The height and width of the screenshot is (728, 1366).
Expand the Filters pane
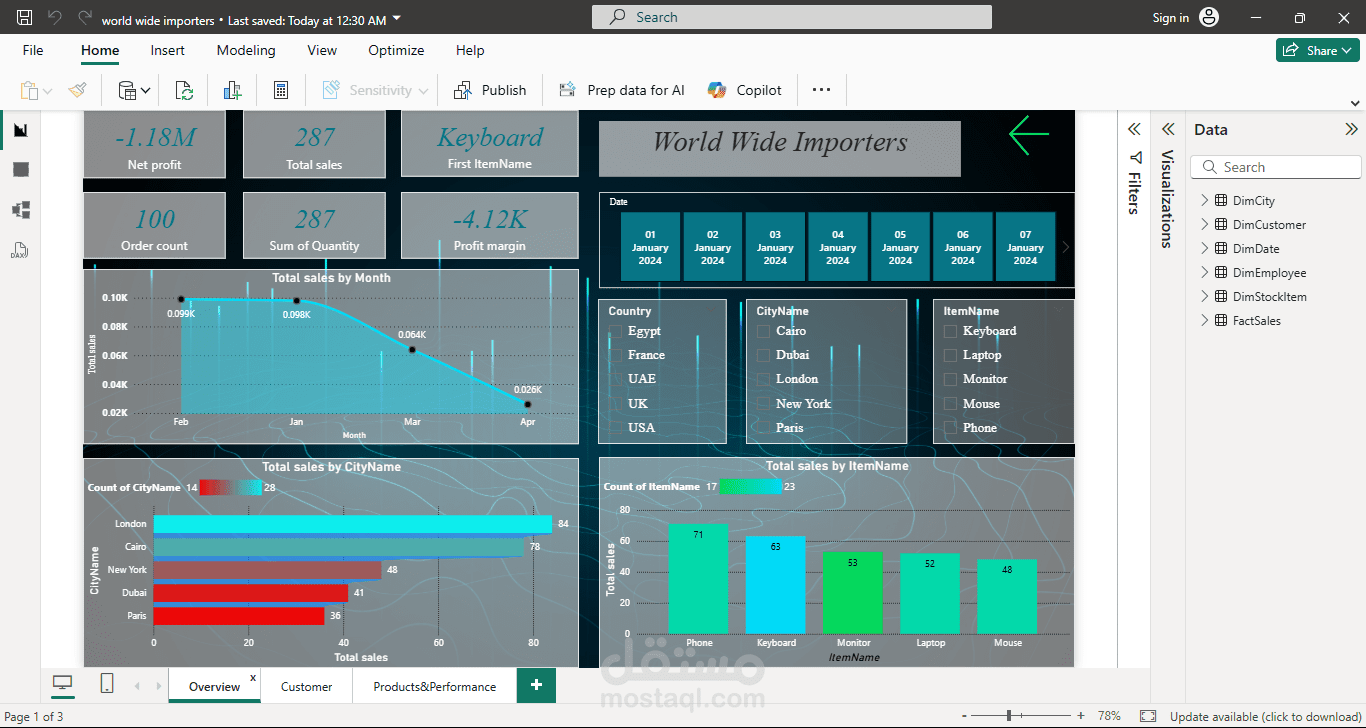pyautogui.click(x=1134, y=129)
